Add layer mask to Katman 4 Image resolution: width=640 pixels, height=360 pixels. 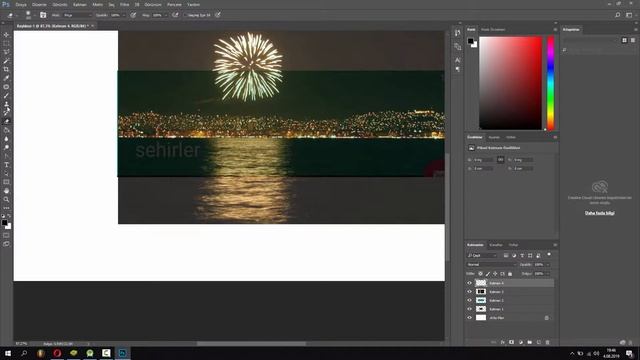511,342
